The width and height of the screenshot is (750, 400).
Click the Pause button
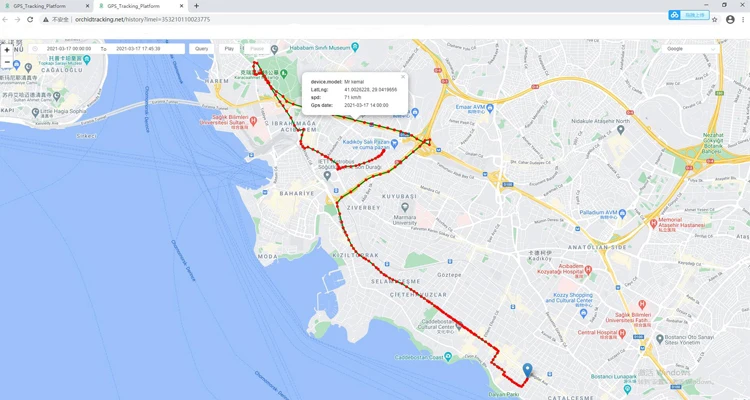point(257,49)
